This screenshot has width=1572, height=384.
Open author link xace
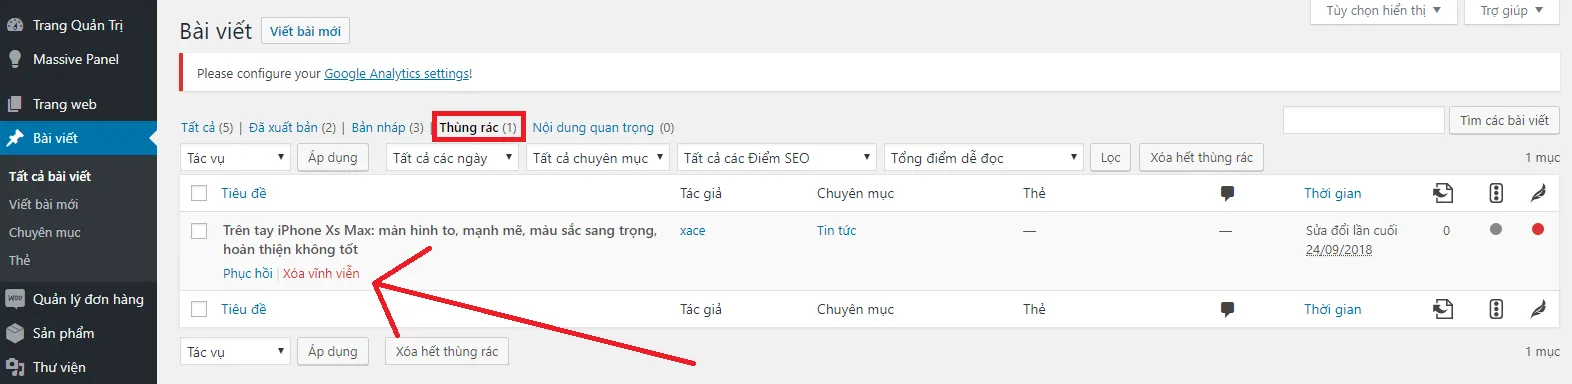[692, 230]
